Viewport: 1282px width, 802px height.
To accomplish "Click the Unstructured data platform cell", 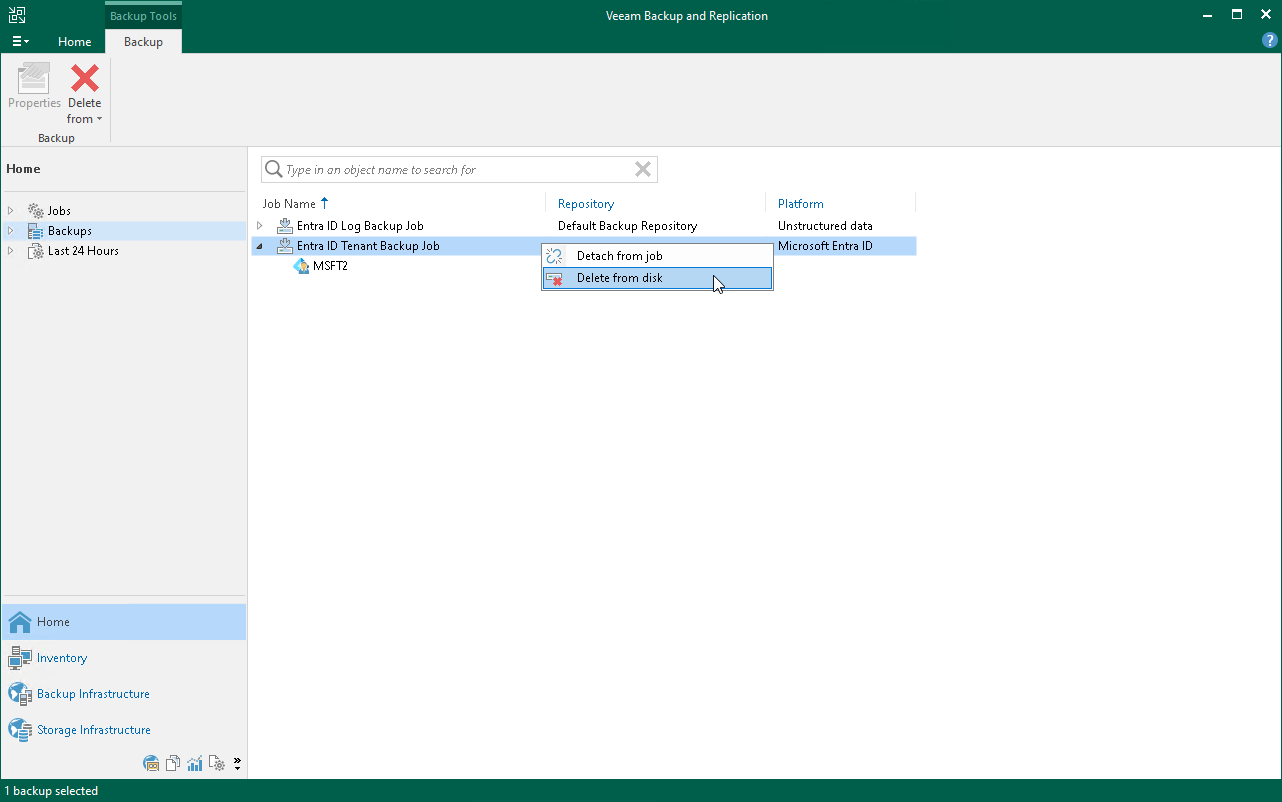I will tap(825, 226).
